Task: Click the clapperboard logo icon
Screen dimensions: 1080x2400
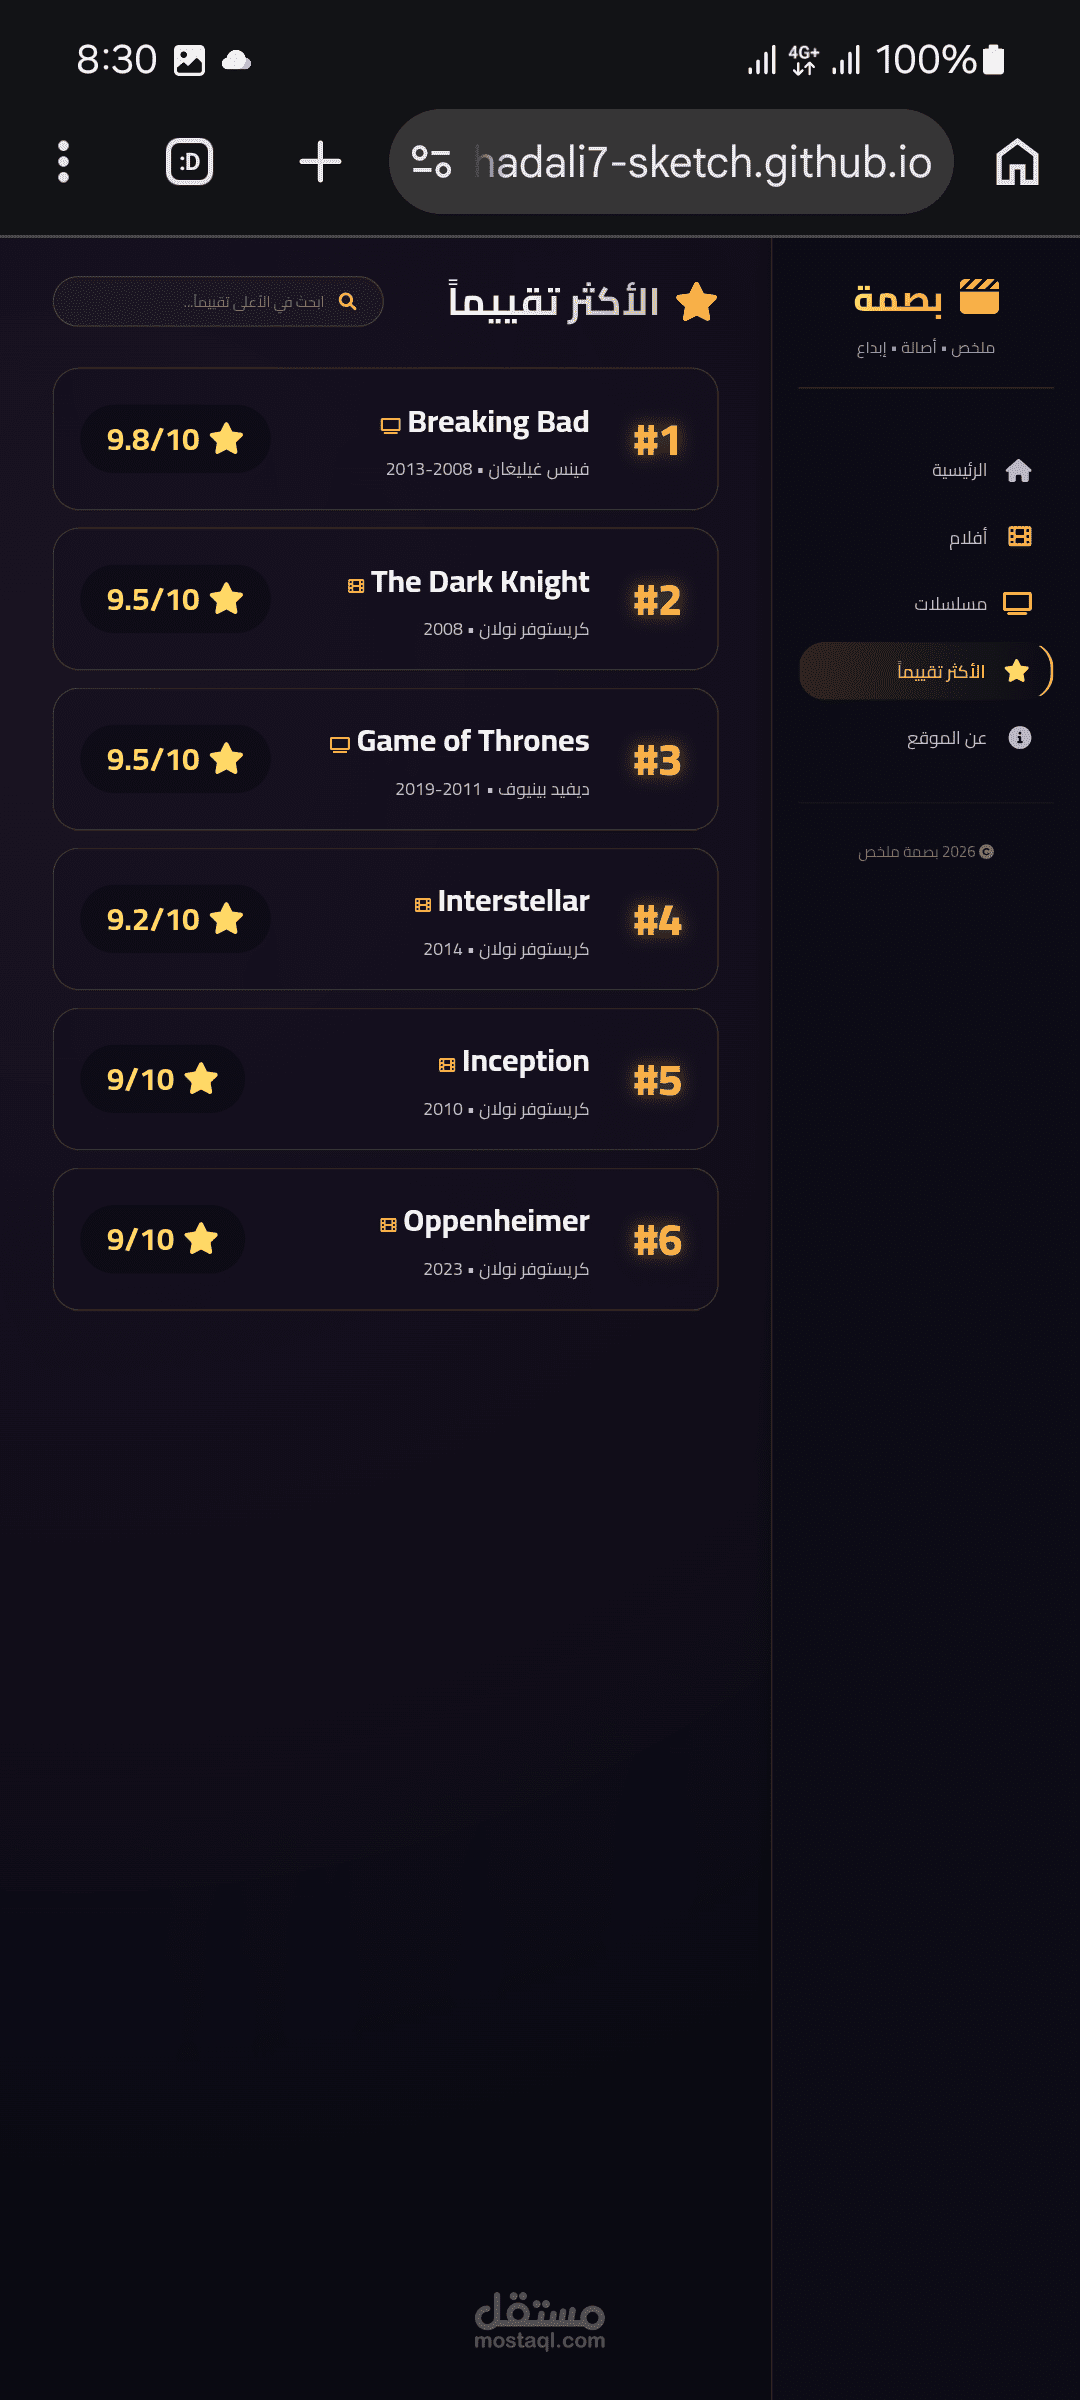Action: (979, 297)
